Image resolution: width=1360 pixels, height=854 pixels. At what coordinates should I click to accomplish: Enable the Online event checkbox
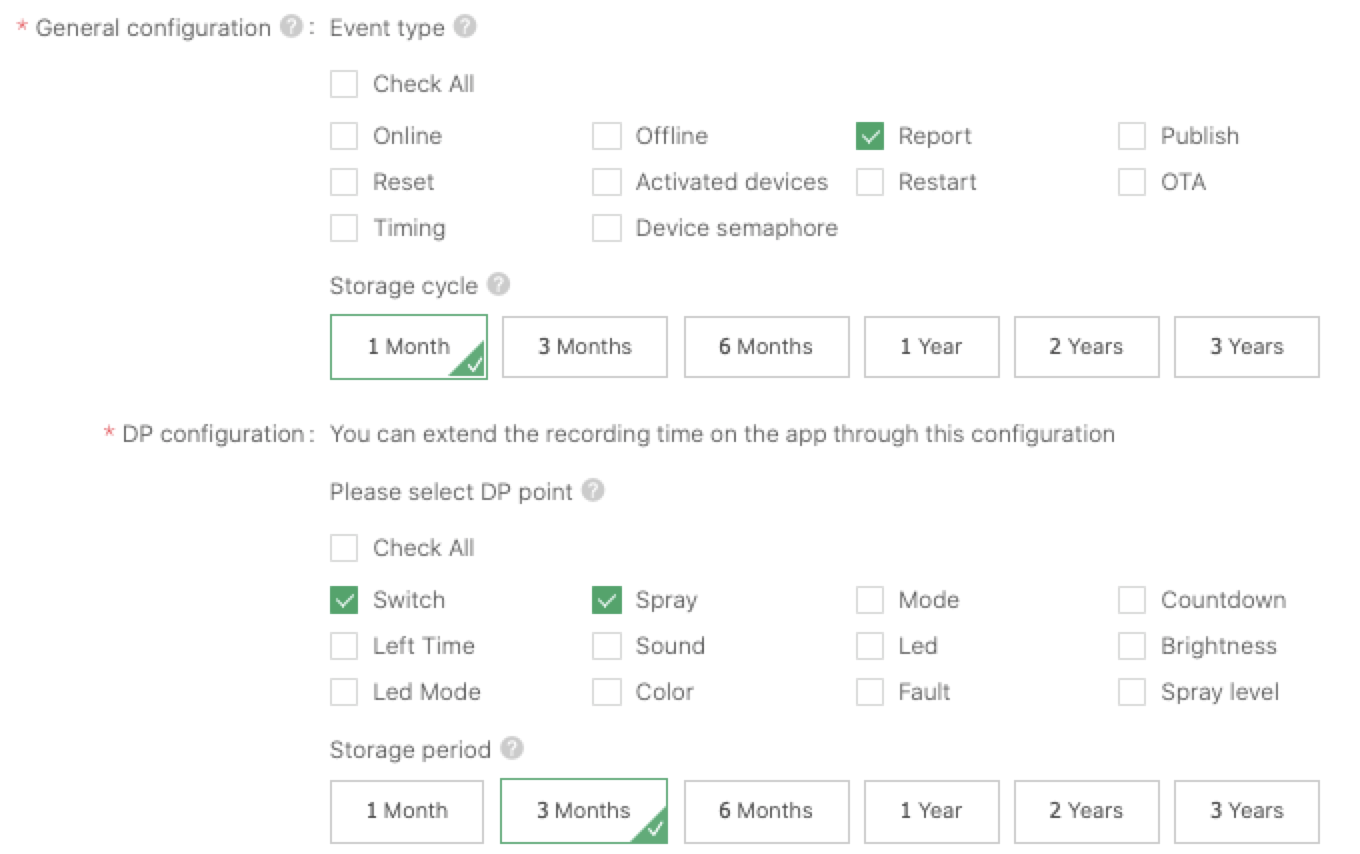tap(344, 136)
